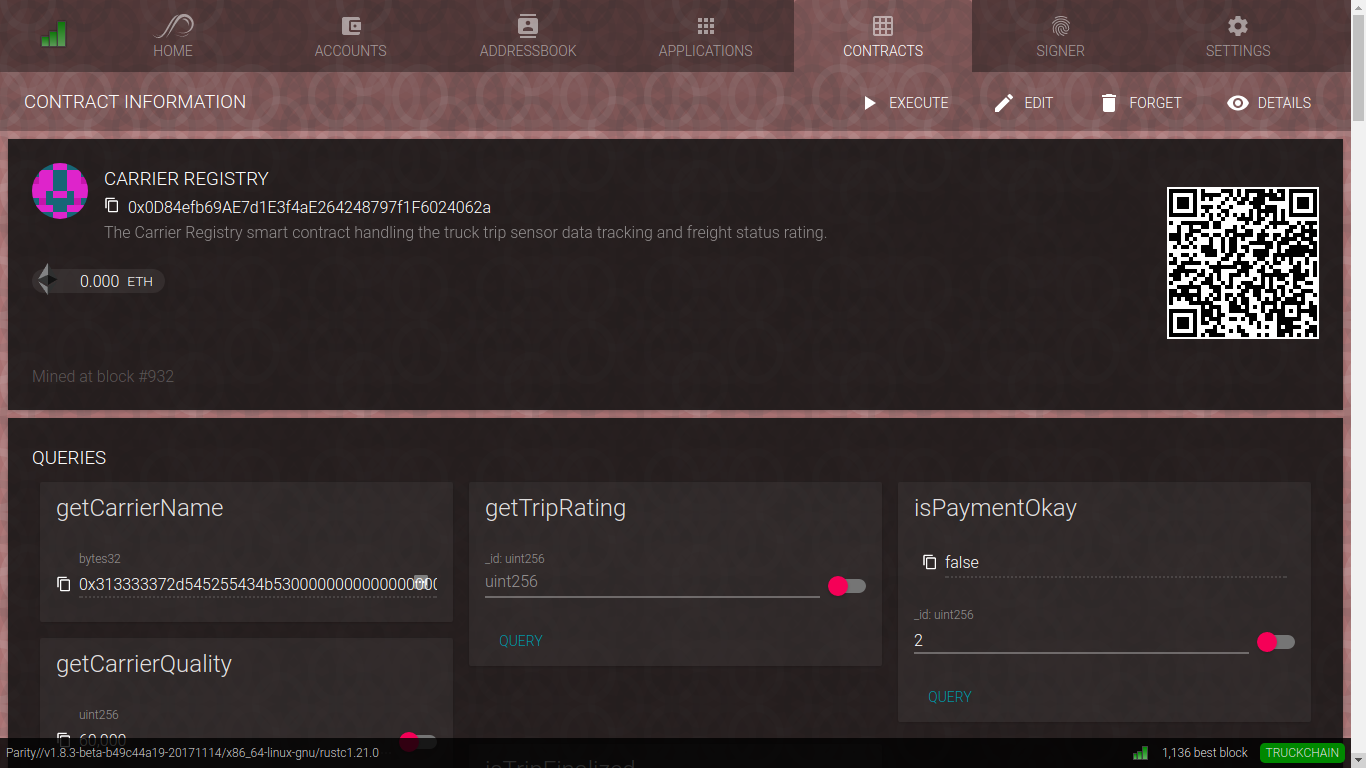
Task: Switch to the Addressbook tab
Action: click(528, 36)
